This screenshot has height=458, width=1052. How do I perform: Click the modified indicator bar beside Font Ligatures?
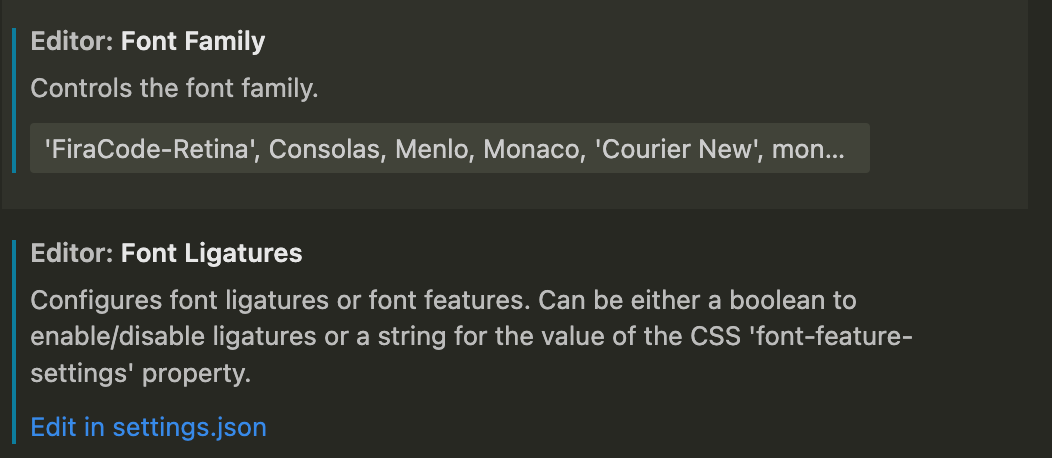coord(14,341)
